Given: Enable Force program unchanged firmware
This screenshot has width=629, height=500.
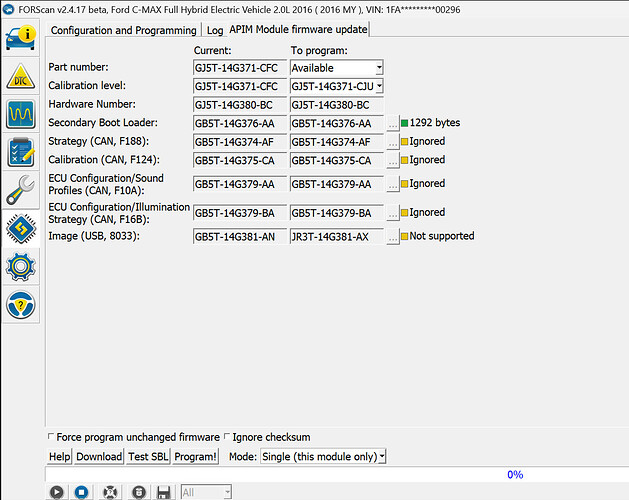Looking at the screenshot, I should click(x=51, y=436).
